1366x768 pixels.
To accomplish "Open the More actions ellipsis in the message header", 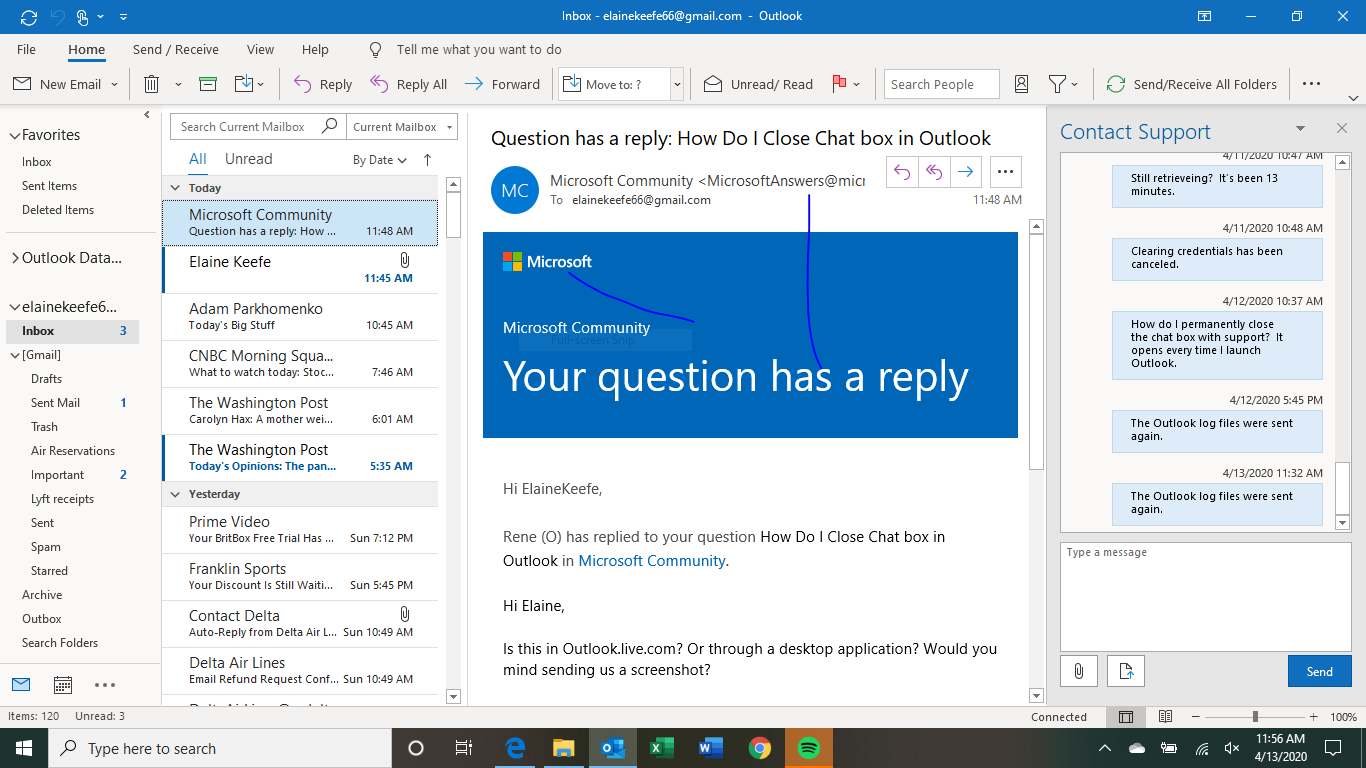I will [1006, 172].
